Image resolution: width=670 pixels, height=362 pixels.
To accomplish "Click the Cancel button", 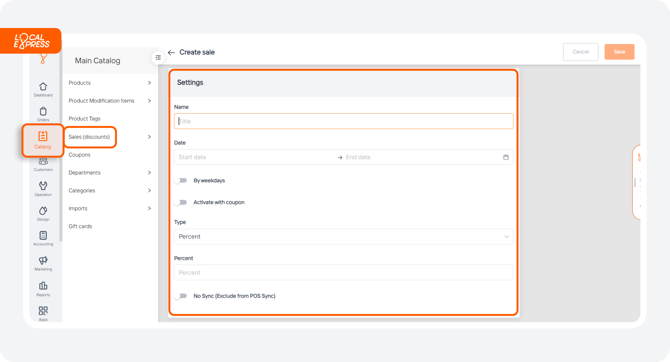I will [581, 52].
